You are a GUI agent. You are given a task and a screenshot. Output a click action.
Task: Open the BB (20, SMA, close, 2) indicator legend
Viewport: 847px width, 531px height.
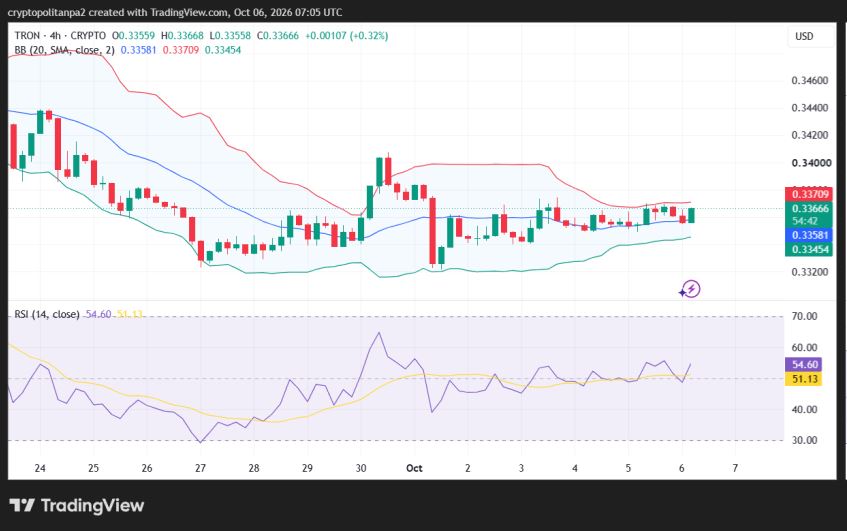tap(64, 50)
